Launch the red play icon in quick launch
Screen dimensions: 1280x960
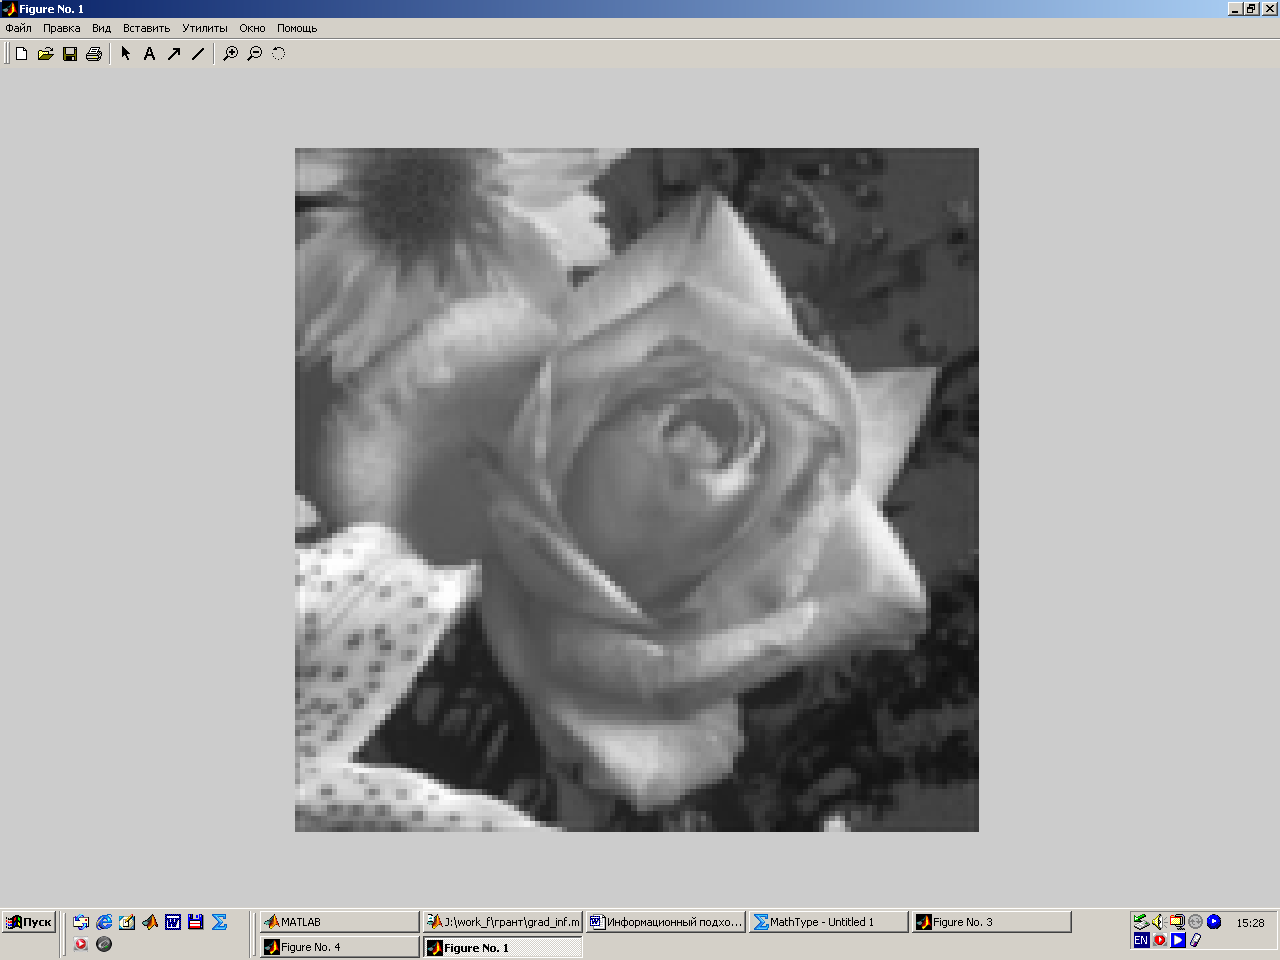(x=81, y=944)
